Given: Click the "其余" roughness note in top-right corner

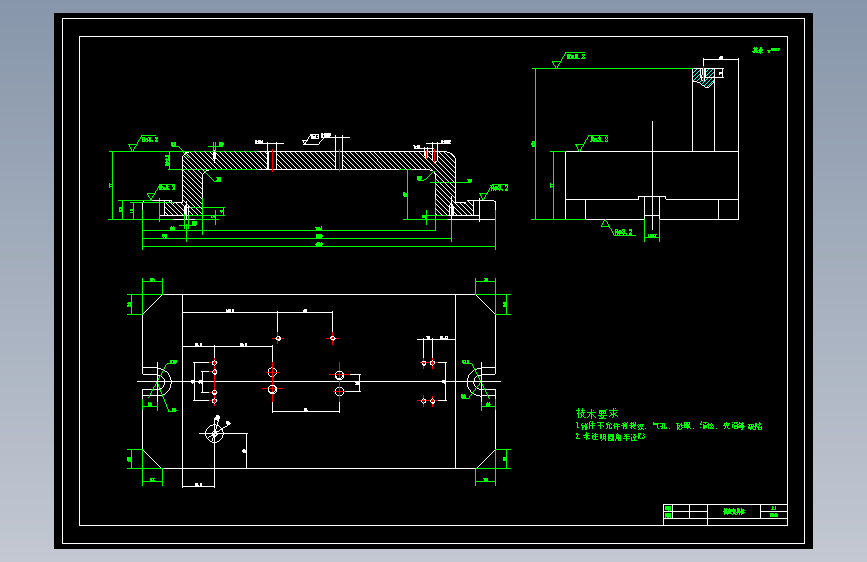Looking at the screenshot, I should click(x=766, y=50).
